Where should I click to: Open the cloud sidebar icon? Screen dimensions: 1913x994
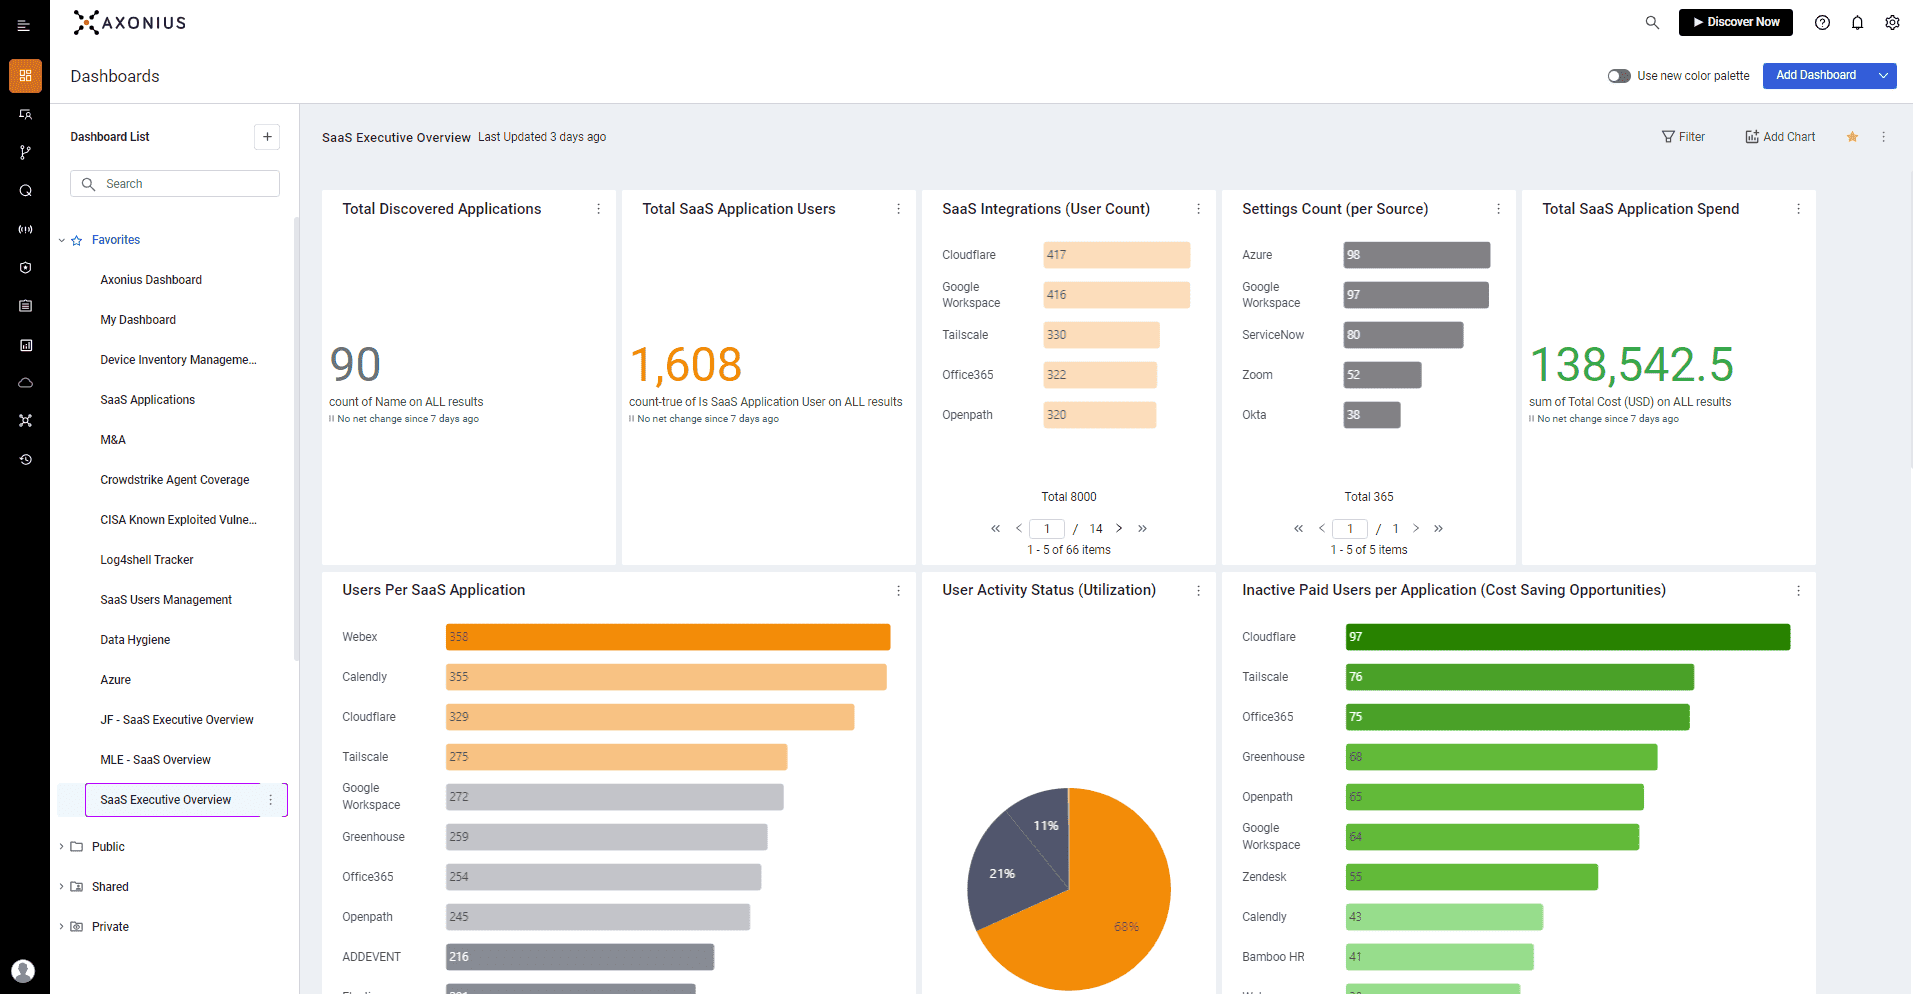coord(25,383)
